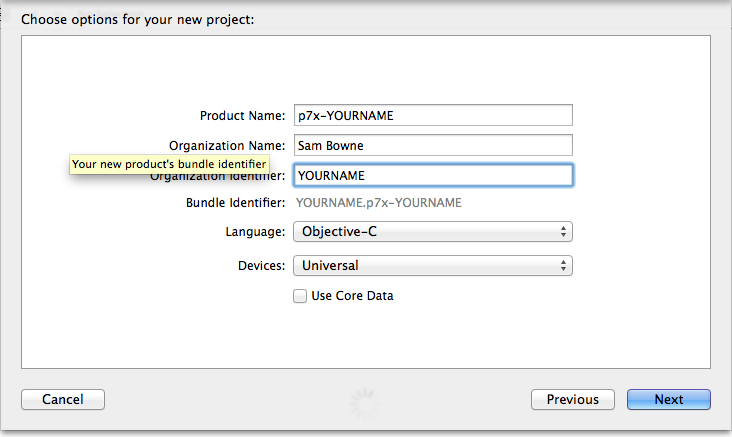The image size is (732, 437).
Task: Click the arrows on the Devices popup
Action: click(x=565, y=265)
